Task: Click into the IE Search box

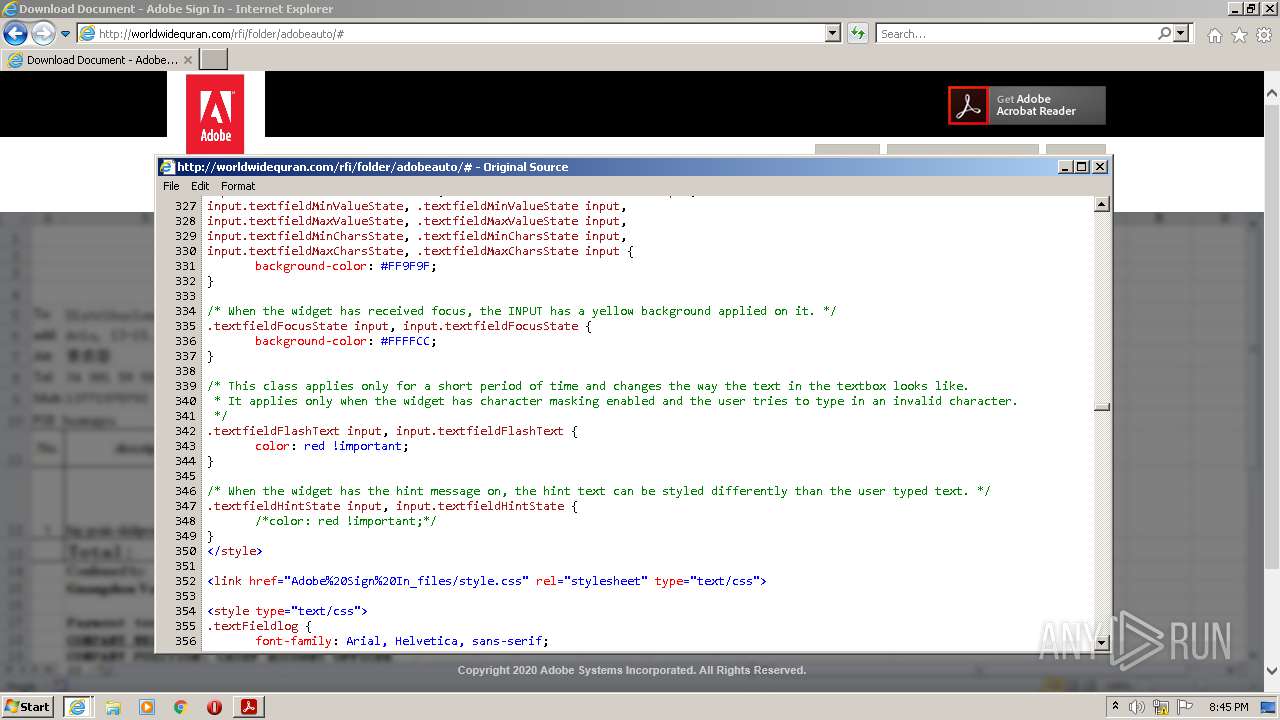Action: tap(1016, 34)
